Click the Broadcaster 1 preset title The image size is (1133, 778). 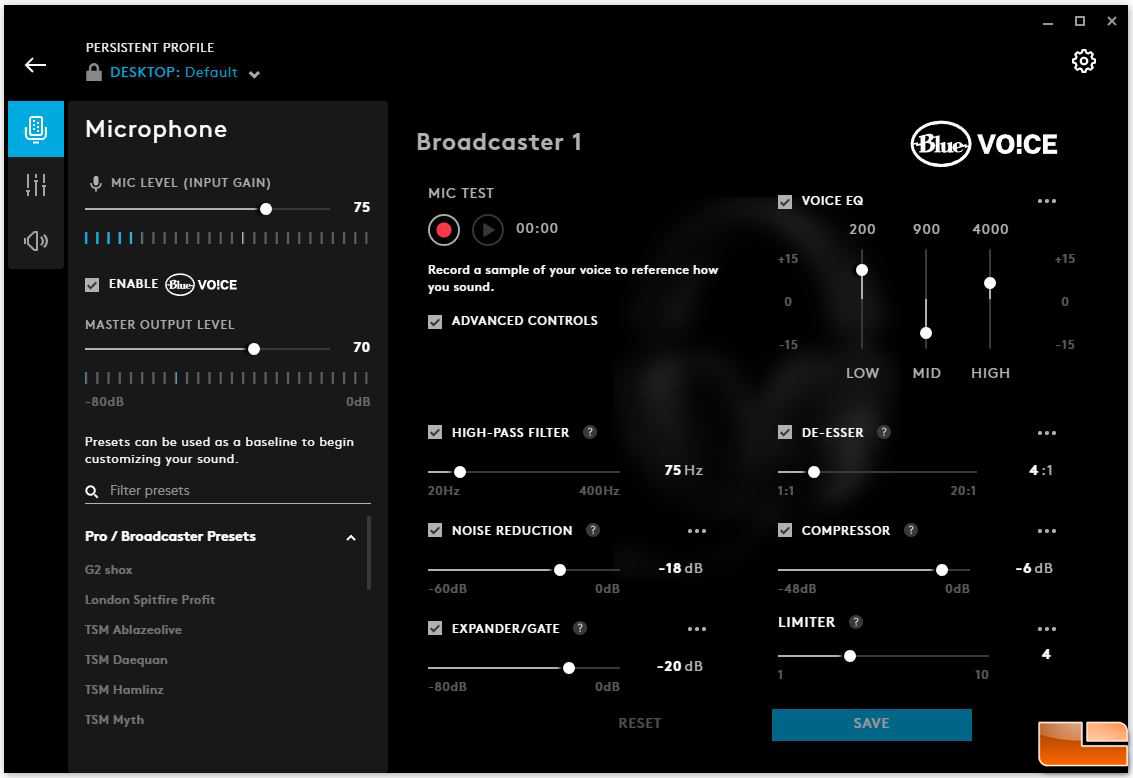[499, 142]
